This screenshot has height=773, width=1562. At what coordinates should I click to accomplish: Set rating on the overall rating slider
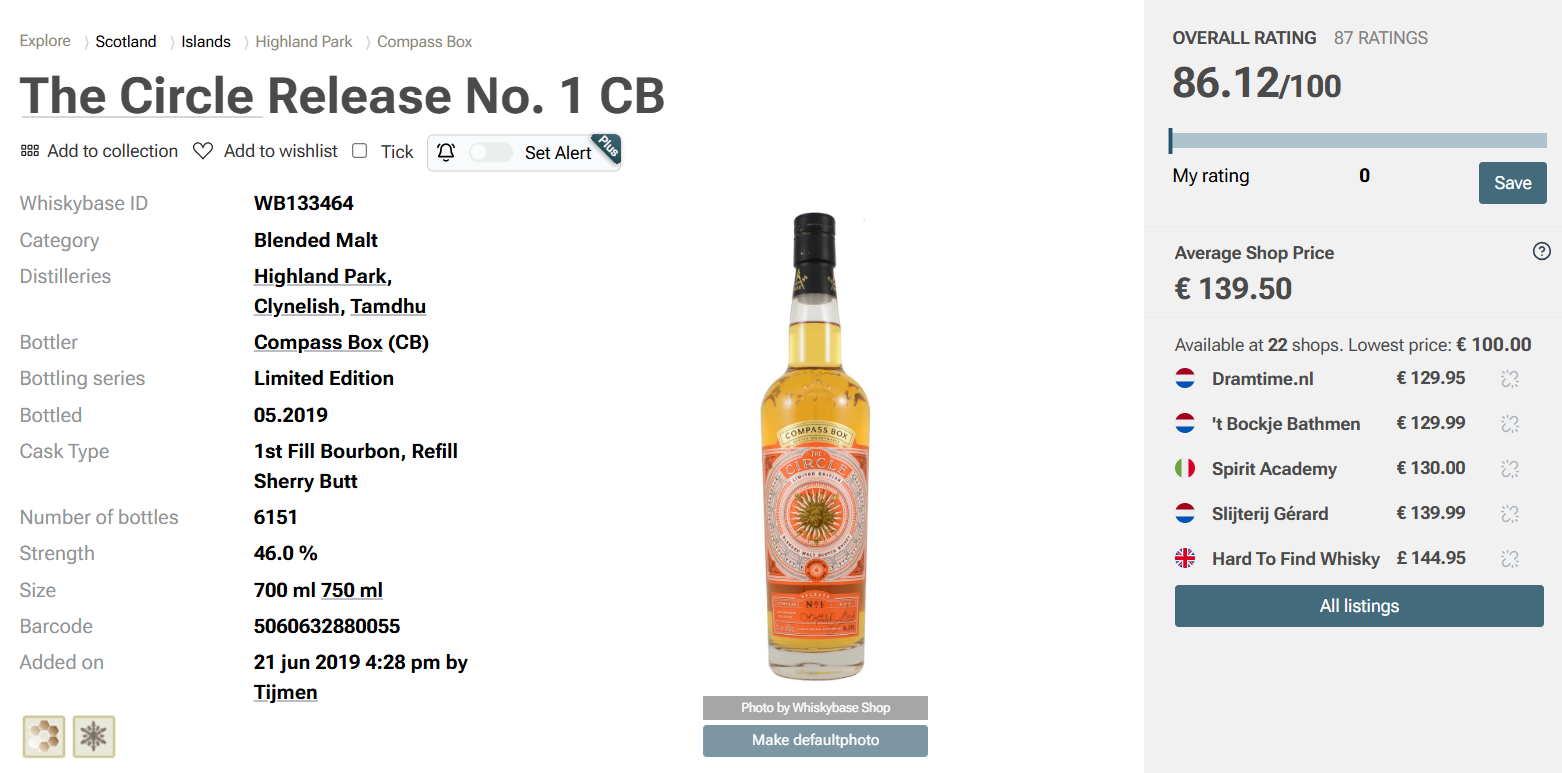[1358, 141]
